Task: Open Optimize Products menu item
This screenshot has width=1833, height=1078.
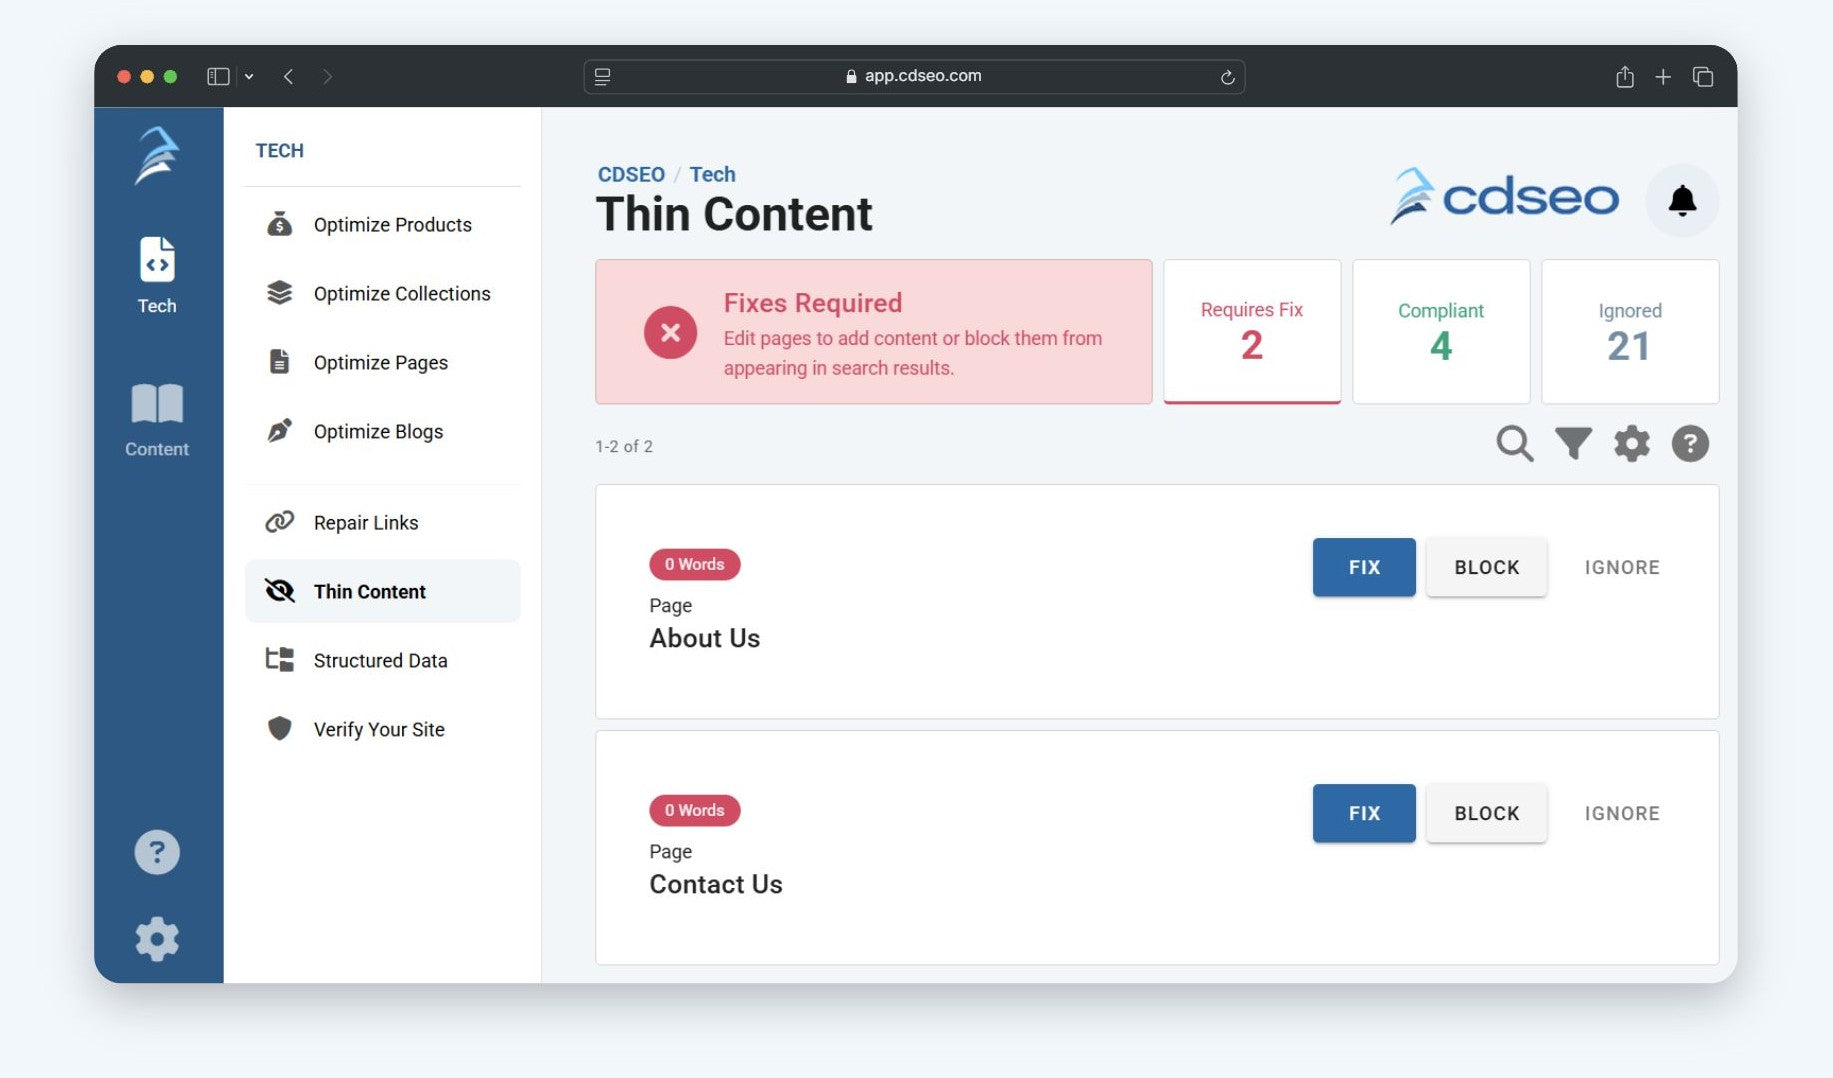Action: click(392, 225)
